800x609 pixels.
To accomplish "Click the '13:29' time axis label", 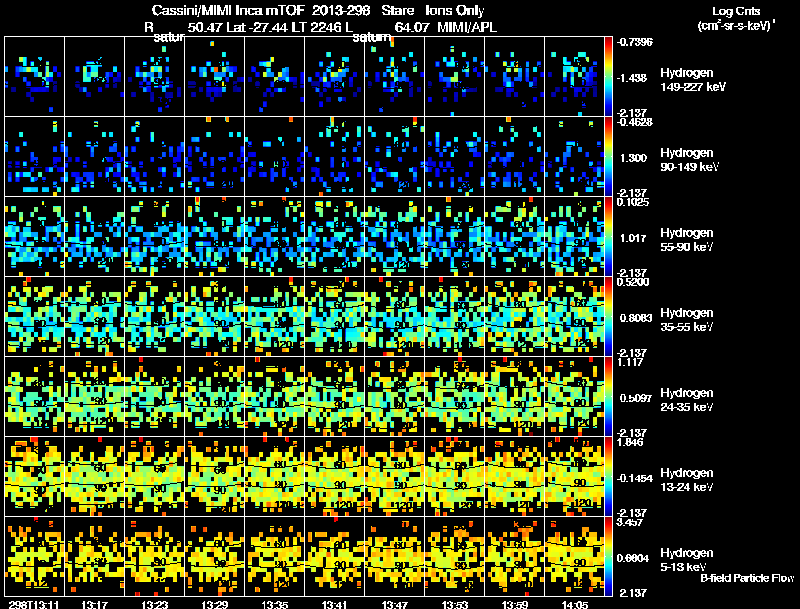I will (215, 604).
